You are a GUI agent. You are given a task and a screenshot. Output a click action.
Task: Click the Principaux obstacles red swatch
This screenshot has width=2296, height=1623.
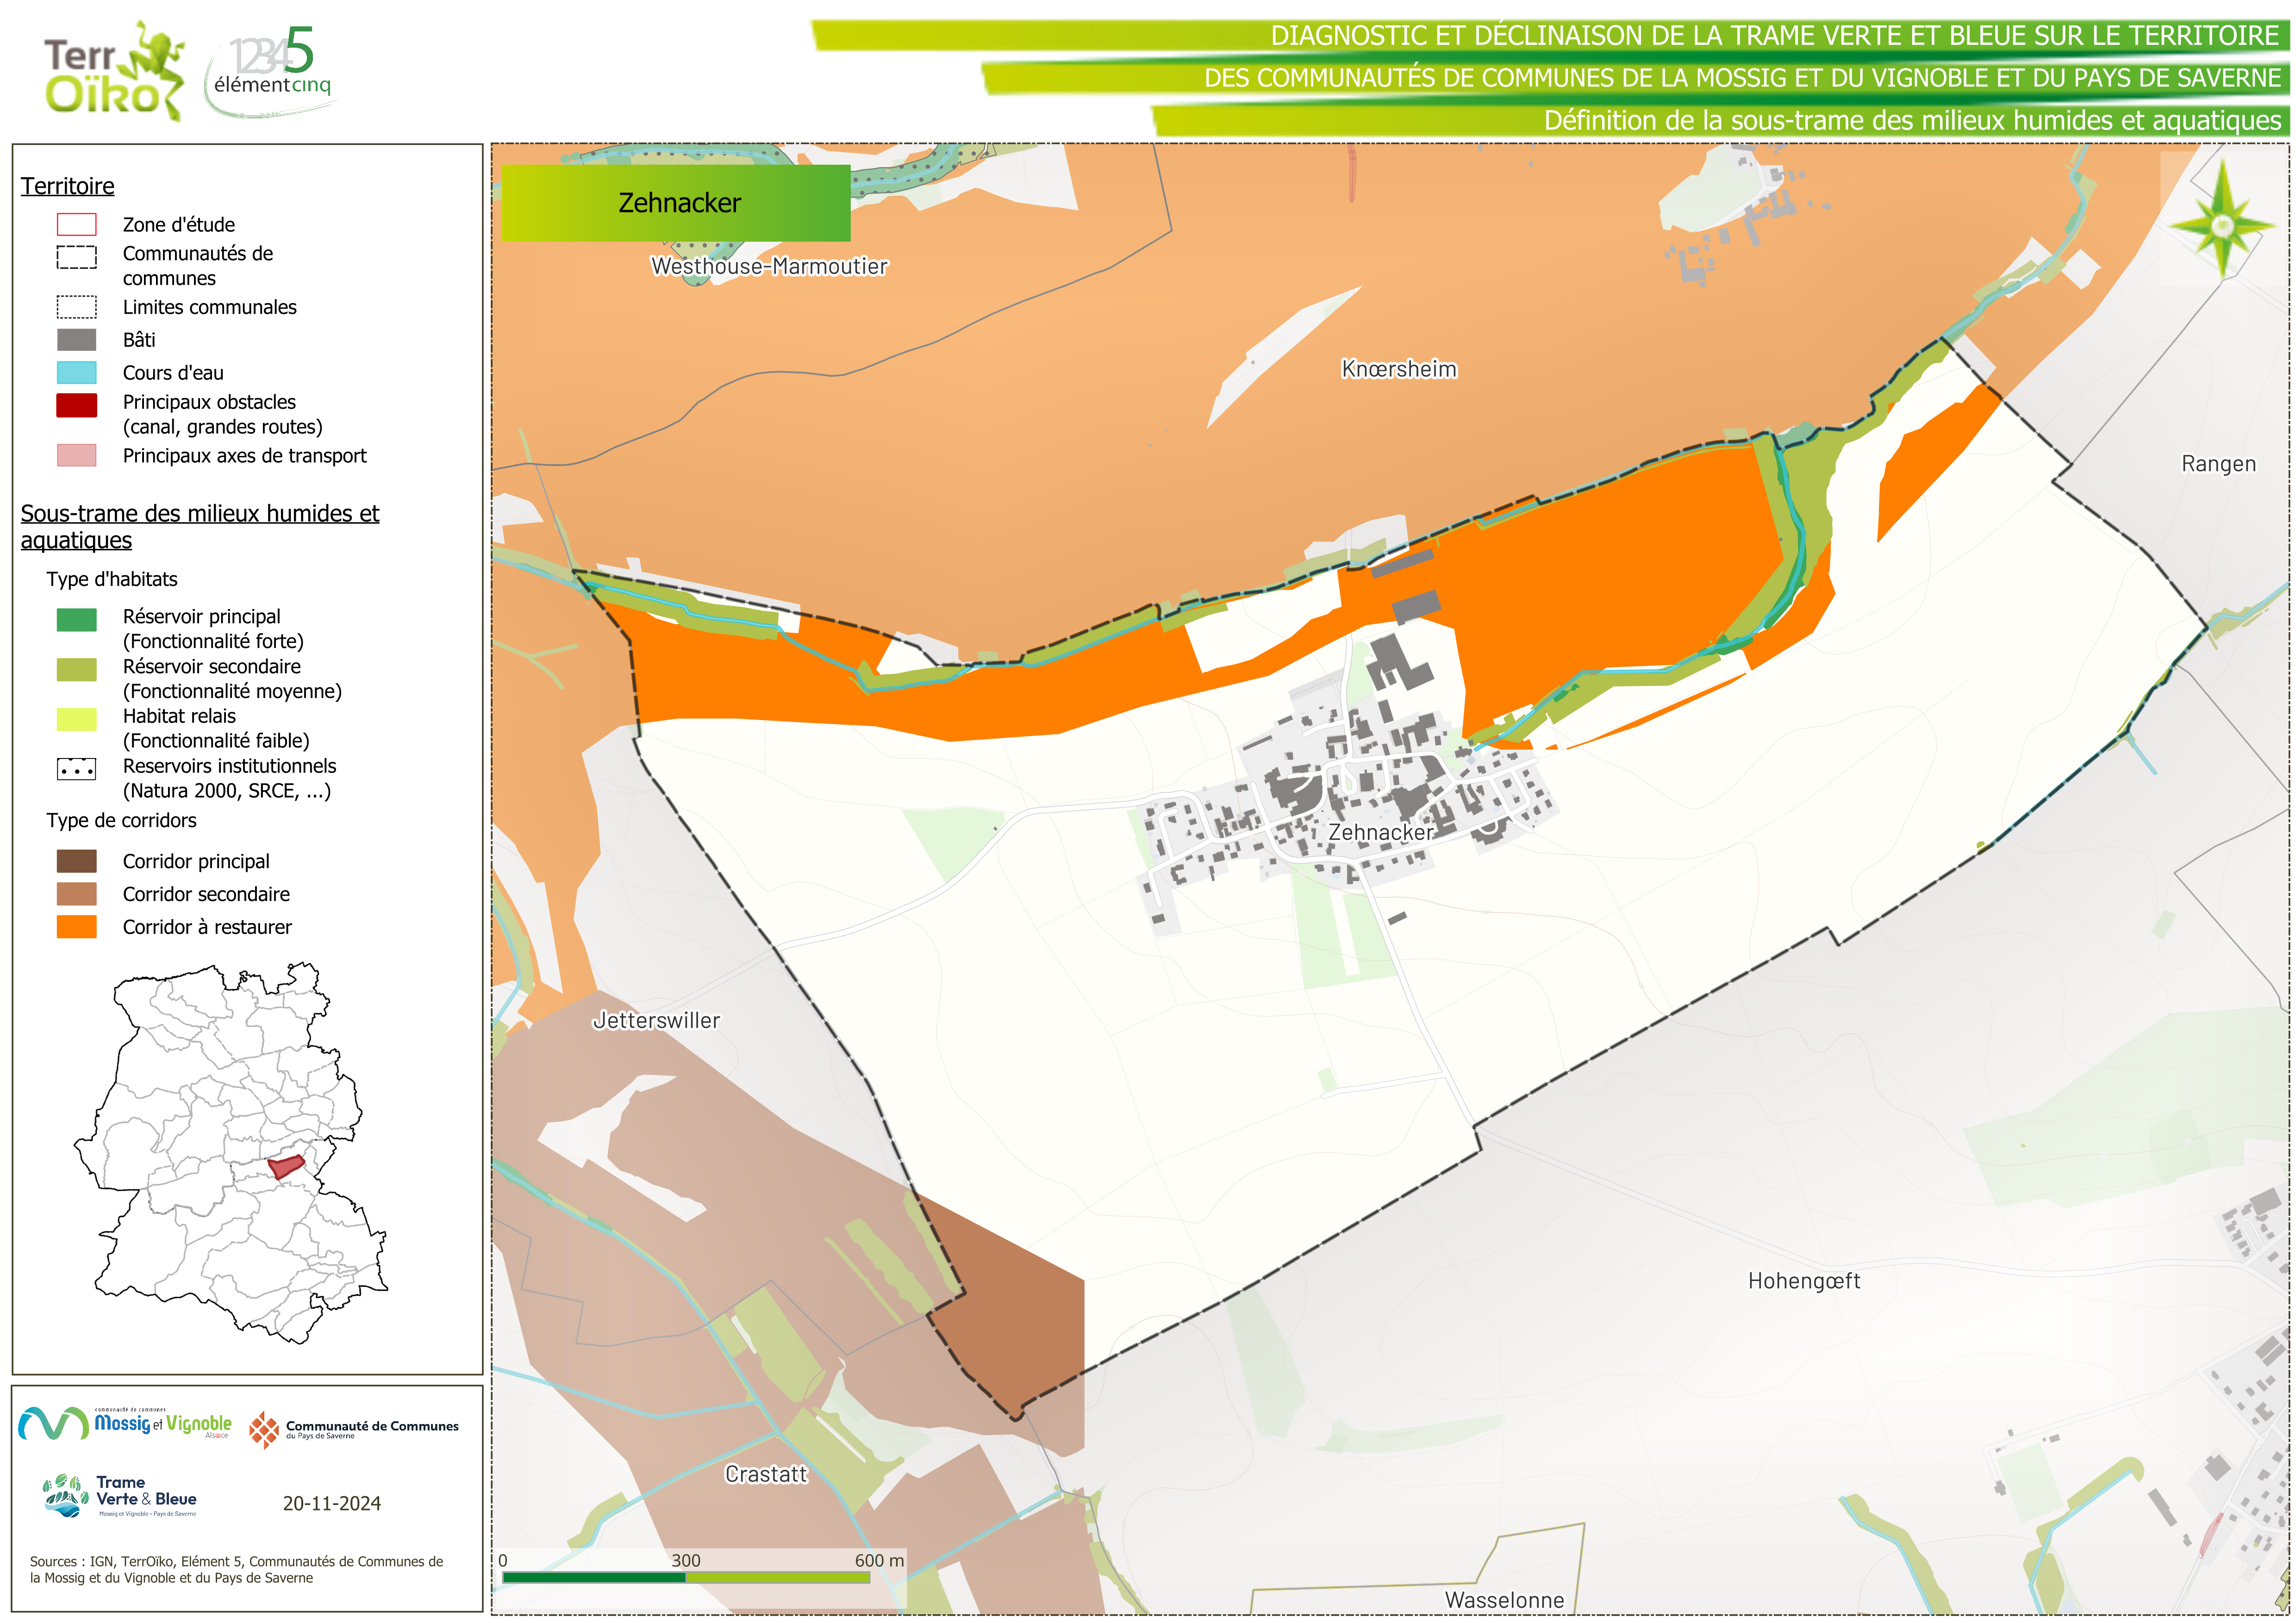click(77, 405)
